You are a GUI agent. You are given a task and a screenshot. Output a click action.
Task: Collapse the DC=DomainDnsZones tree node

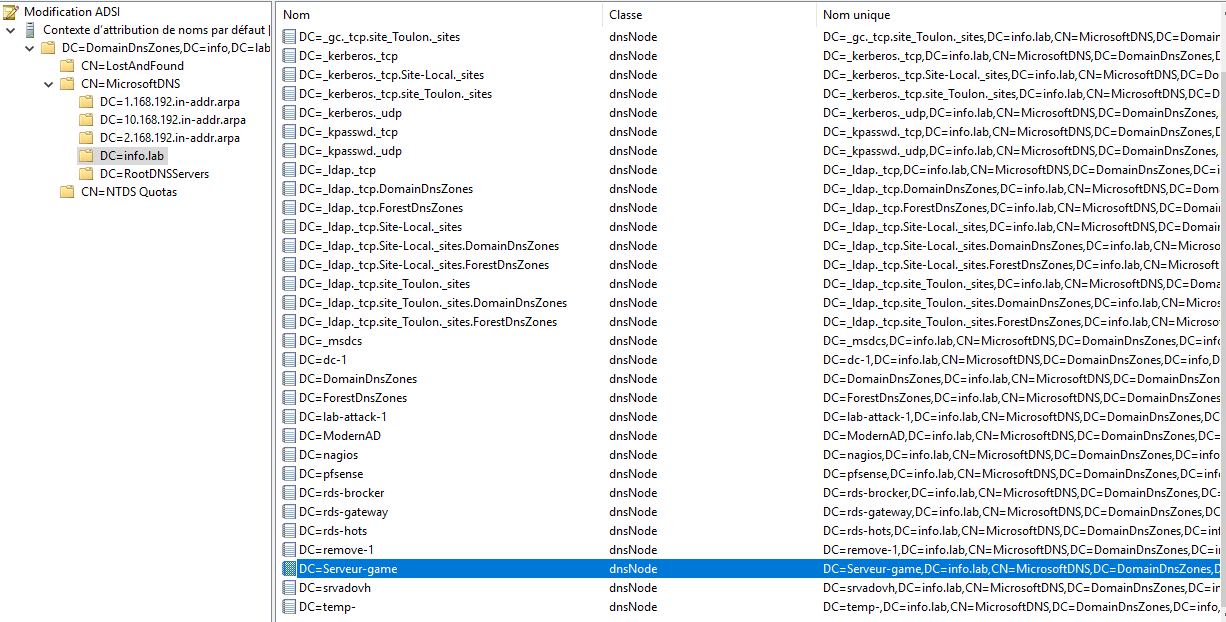(30, 48)
